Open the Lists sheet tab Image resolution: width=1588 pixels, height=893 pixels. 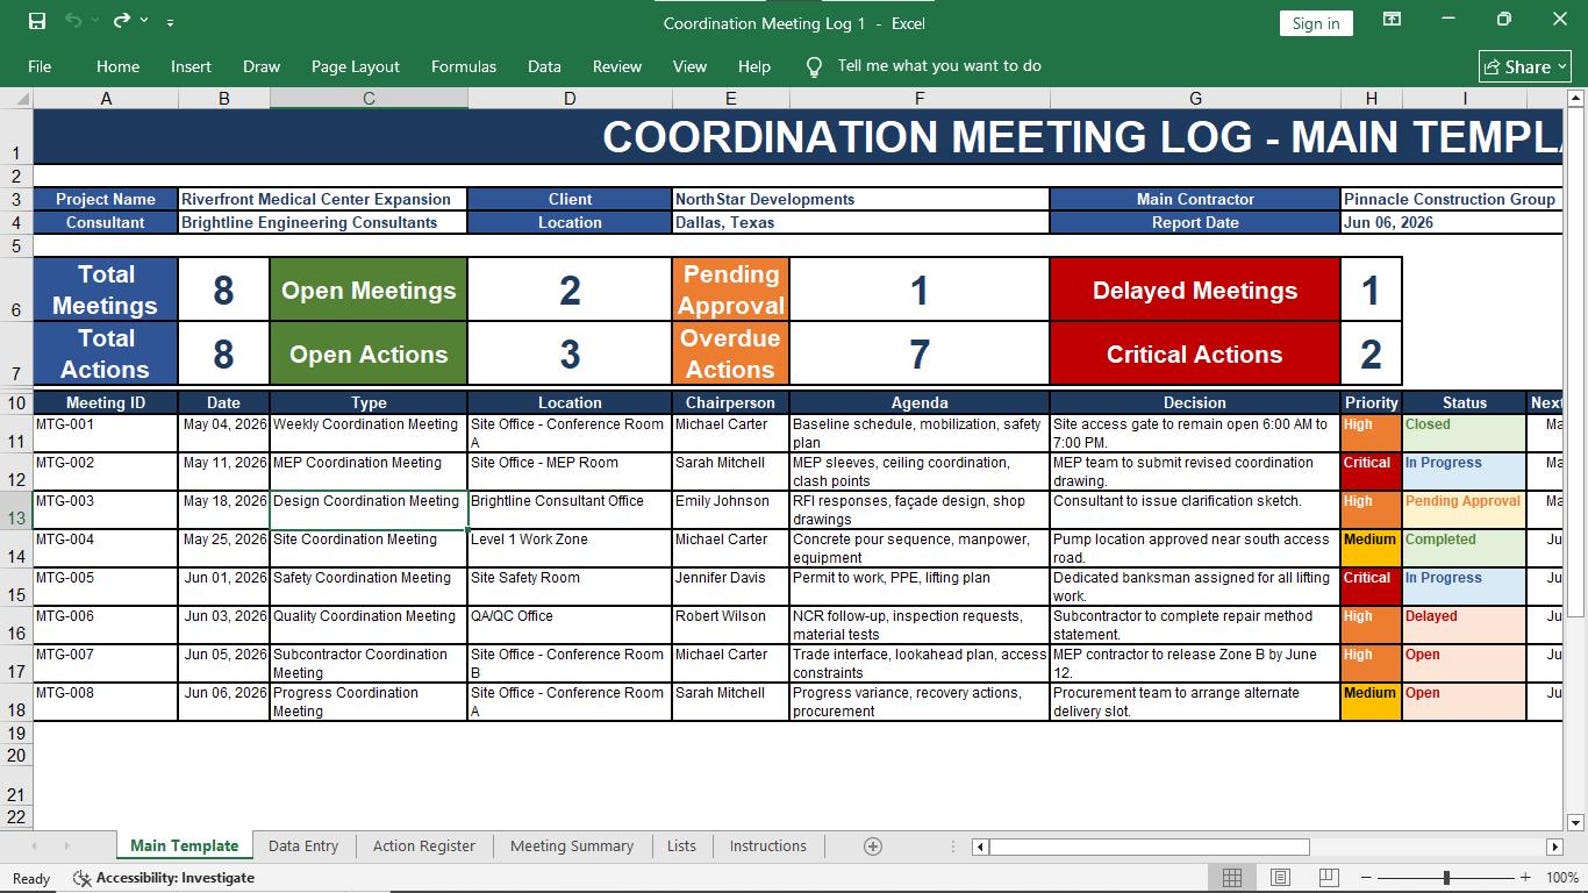(681, 846)
